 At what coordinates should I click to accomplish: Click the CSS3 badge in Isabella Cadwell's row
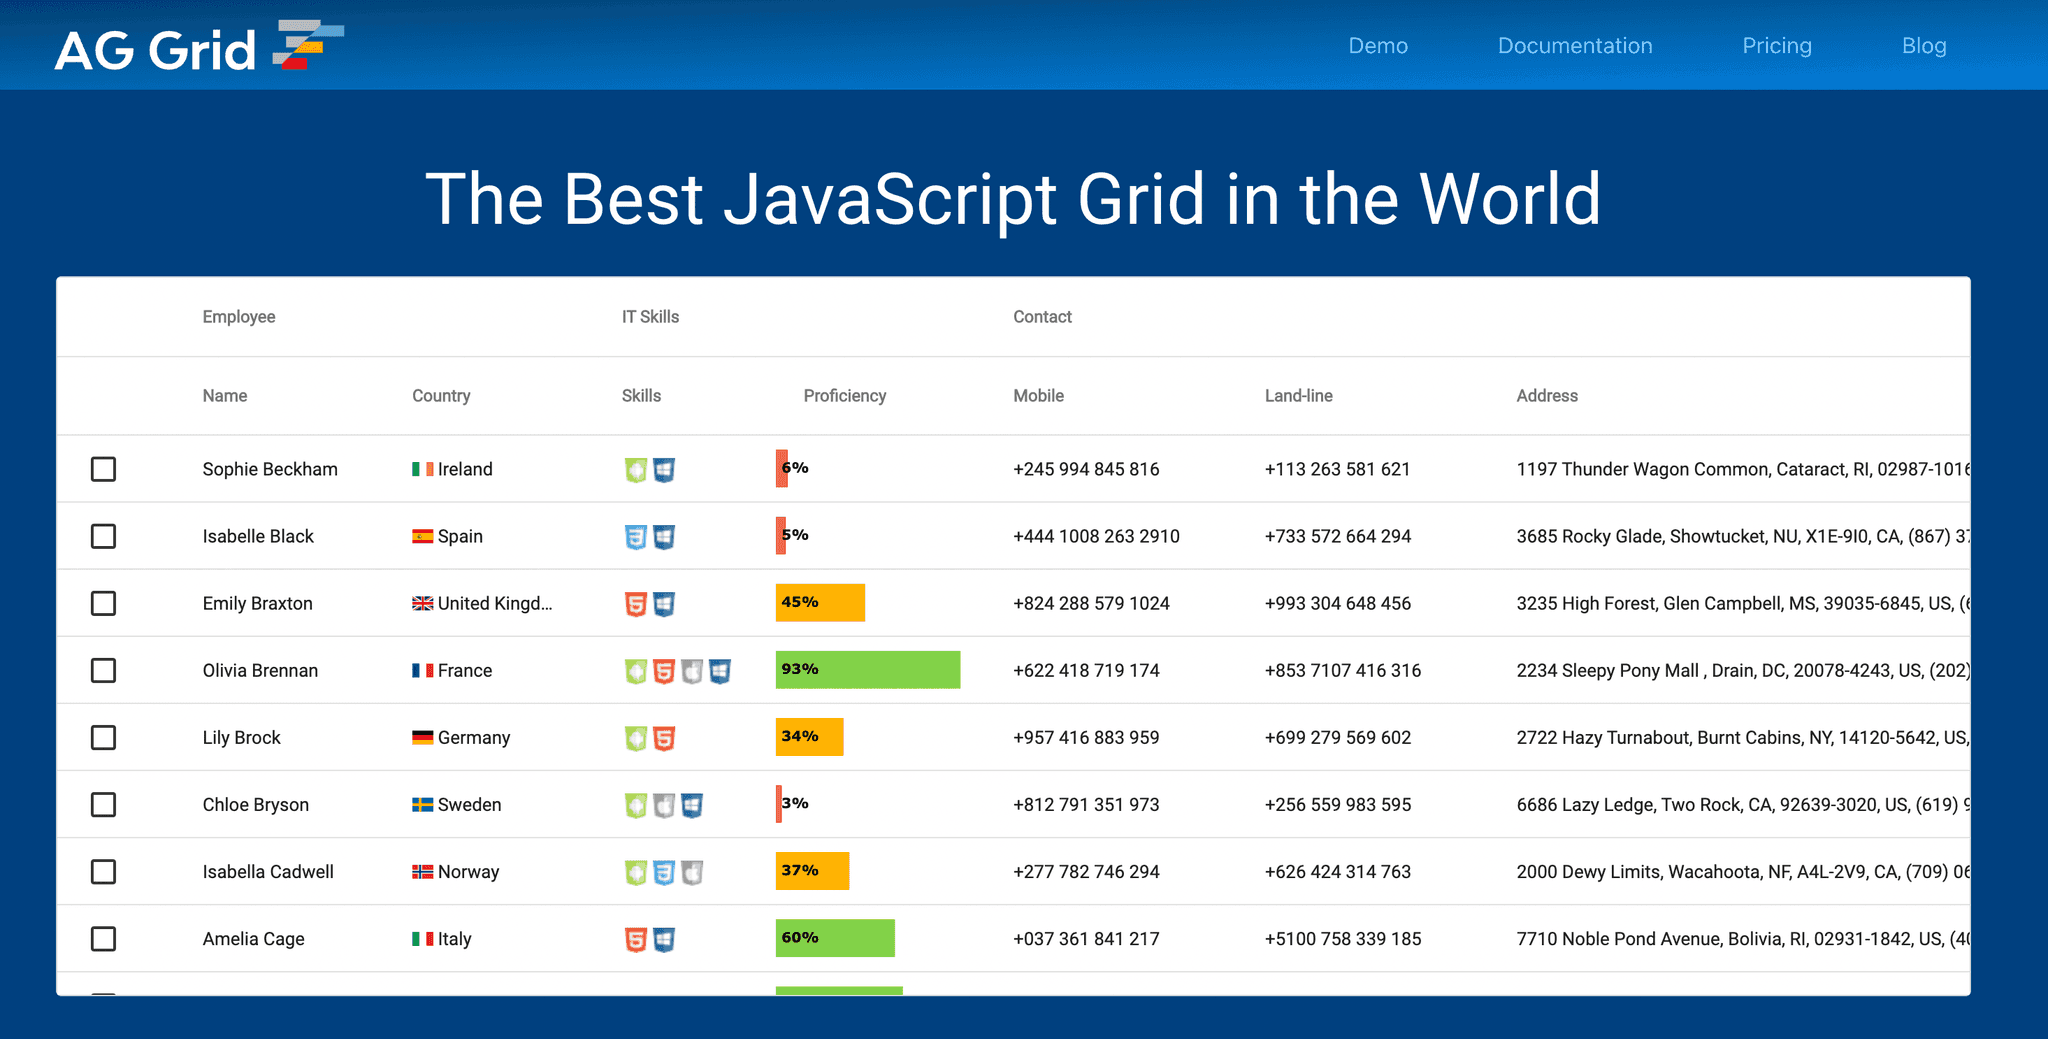click(663, 871)
